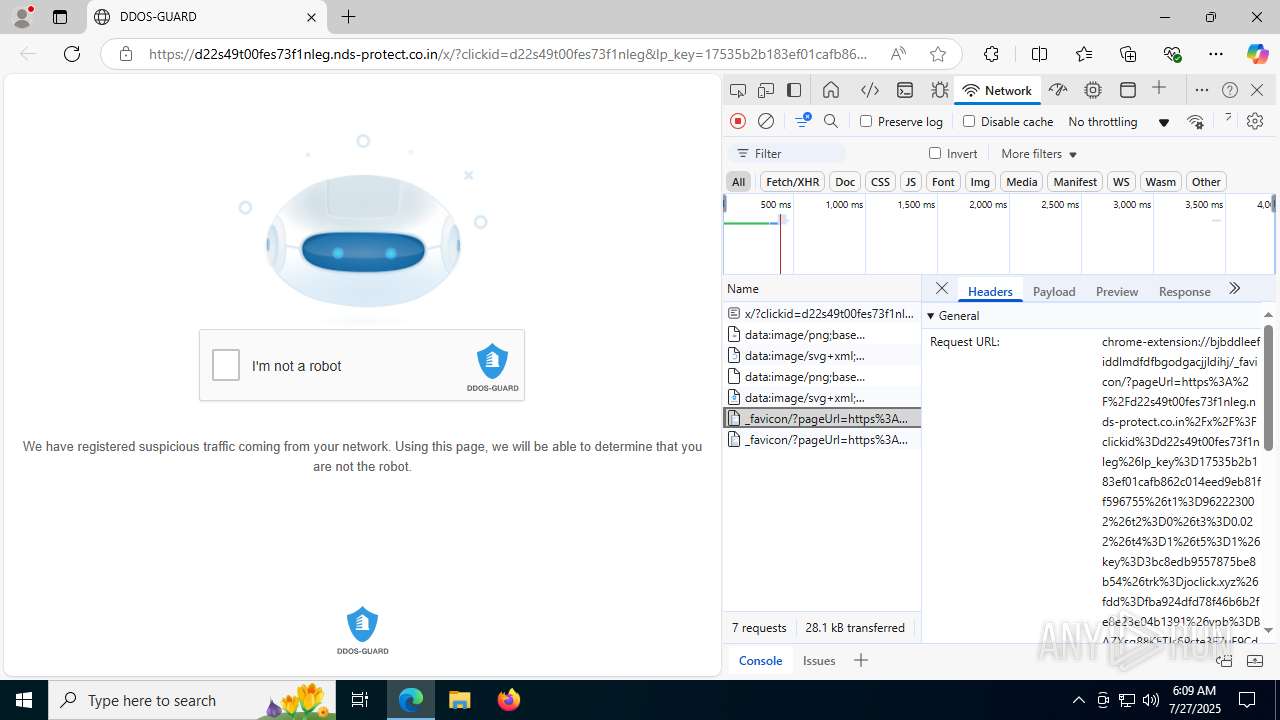
Task: Open Firefox from the taskbar
Action: (509, 700)
